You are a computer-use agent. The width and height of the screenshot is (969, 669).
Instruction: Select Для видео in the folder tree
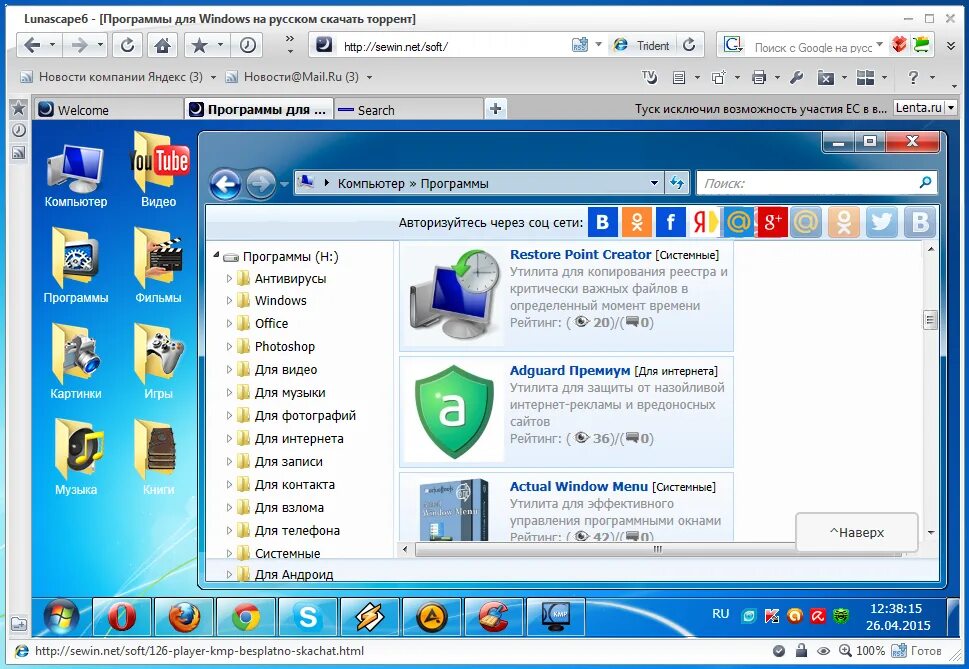(286, 369)
